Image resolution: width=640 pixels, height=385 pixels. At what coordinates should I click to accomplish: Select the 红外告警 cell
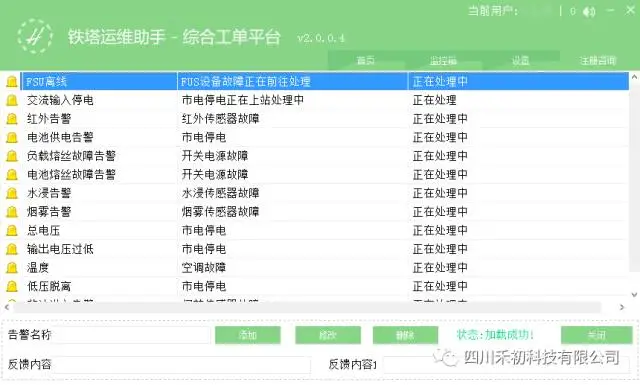point(49,119)
